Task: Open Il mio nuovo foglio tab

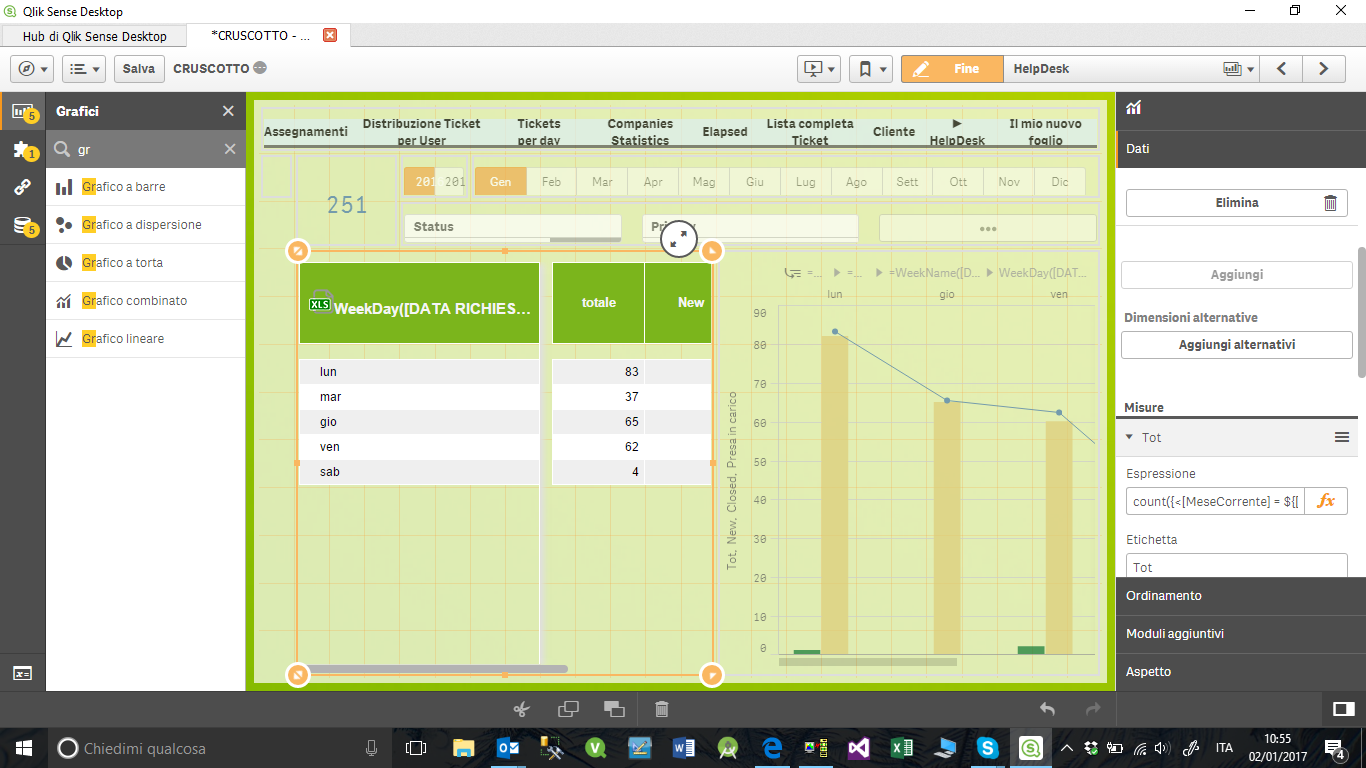Action: (x=1046, y=132)
